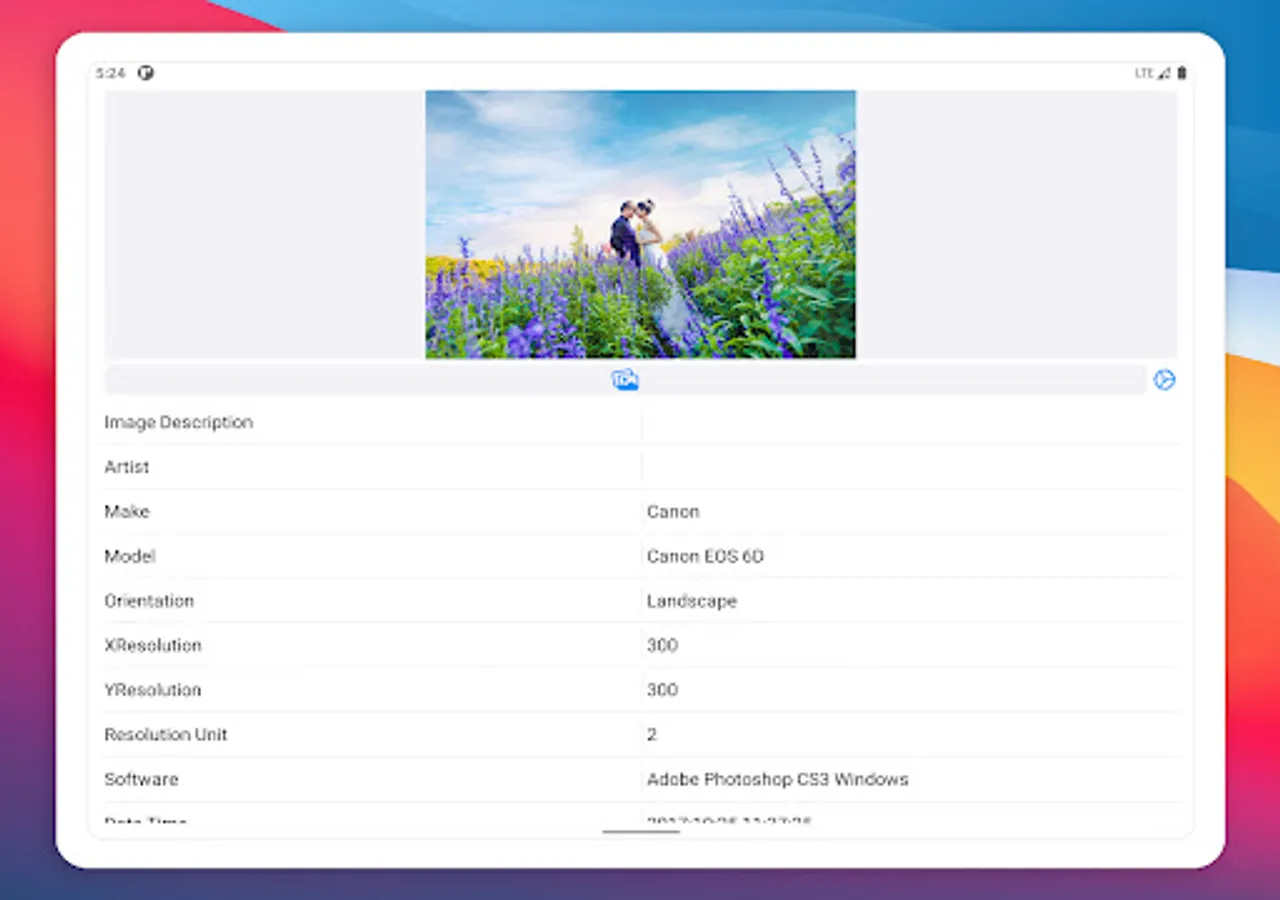The height and width of the screenshot is (900, 1280).
Task: Tap the round status icon beside the clock
Action: (x=146, y=73)
